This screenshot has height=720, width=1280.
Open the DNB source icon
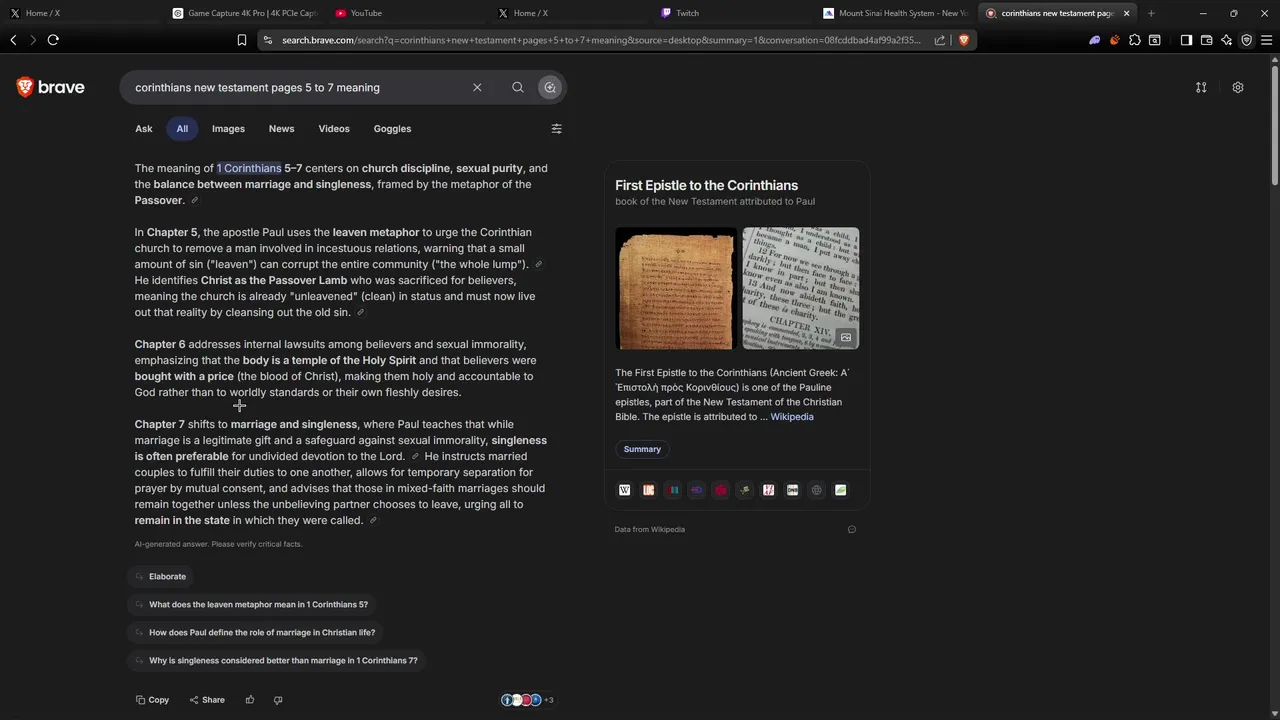pyautogui.click(x=793, y=490)
